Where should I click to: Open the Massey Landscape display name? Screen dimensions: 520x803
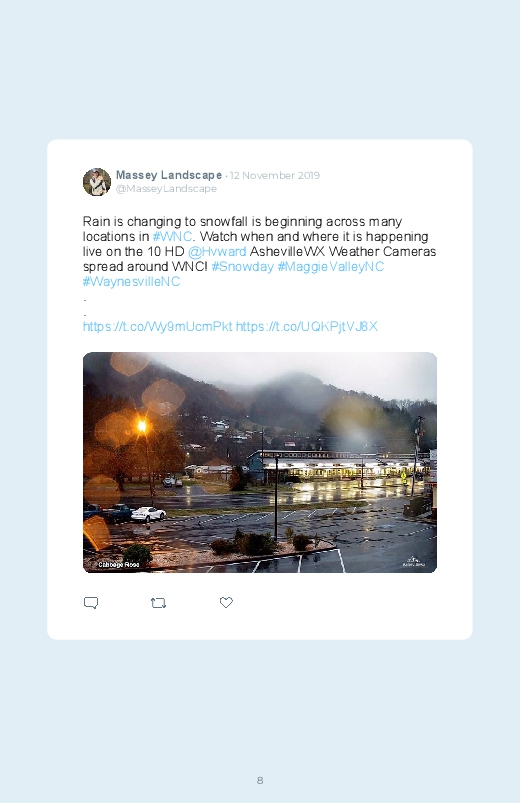pyautogui.click(x=169, y=175)
